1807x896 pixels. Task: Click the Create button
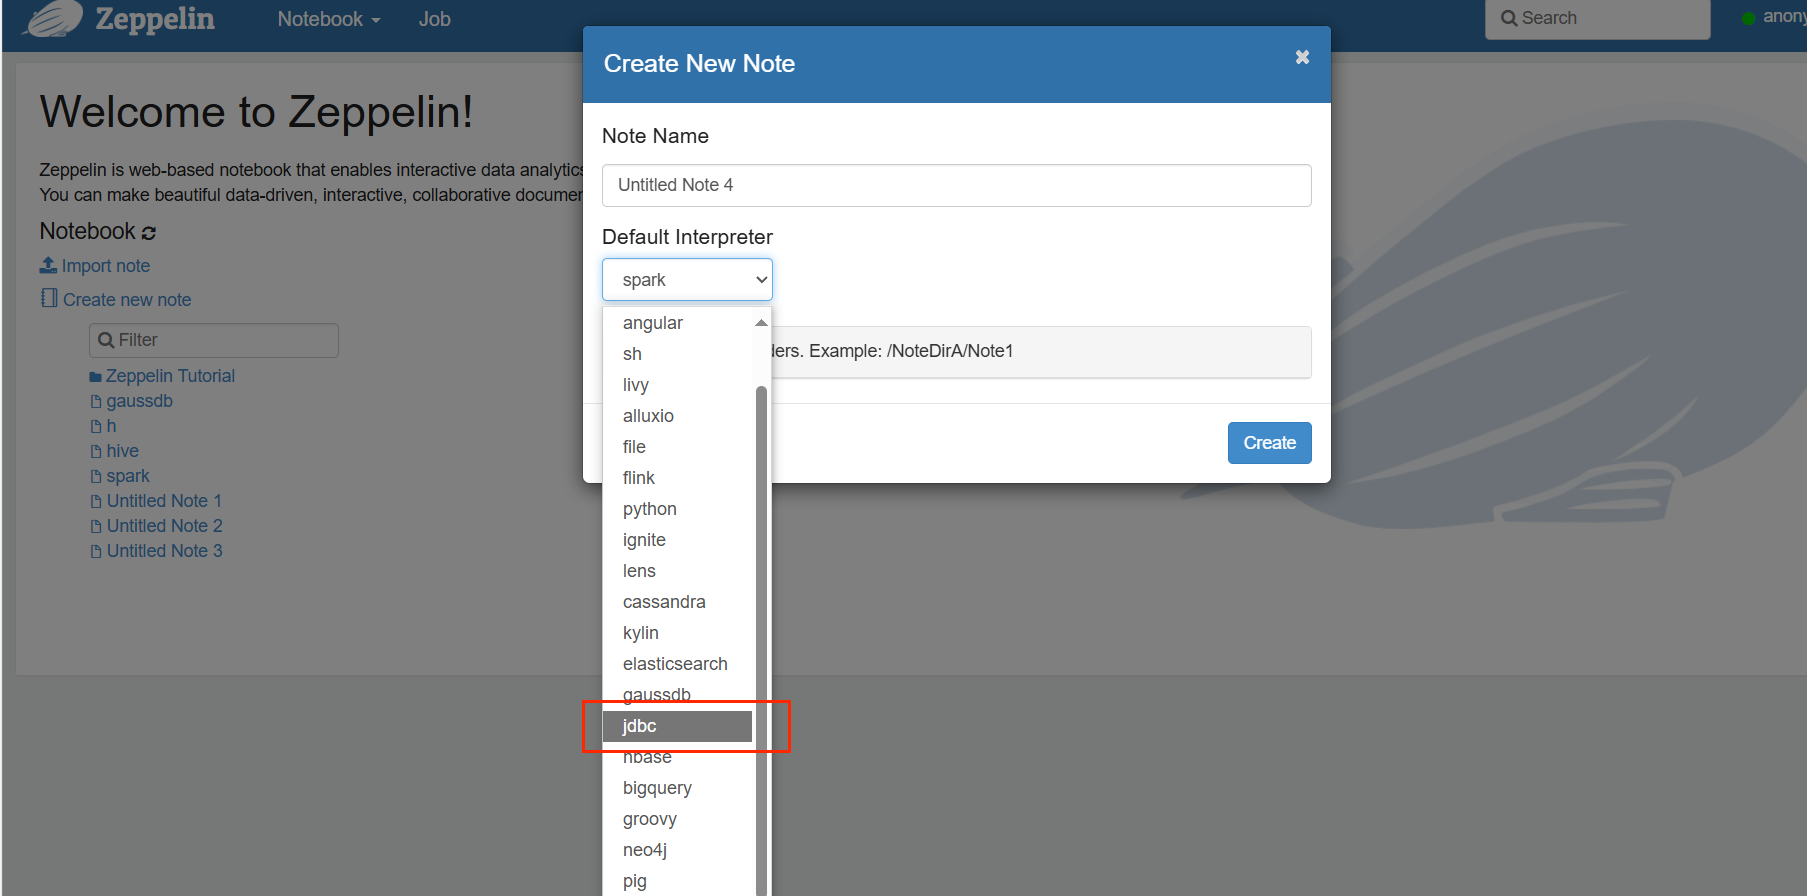coord(1270,443)
